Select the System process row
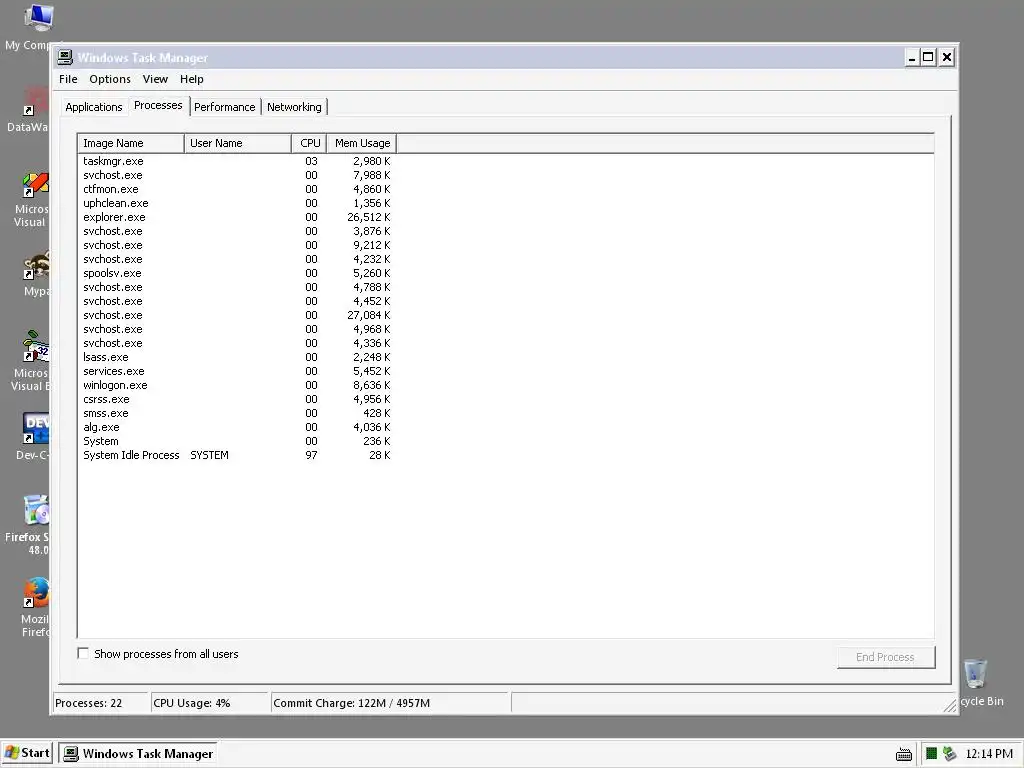Screen dimensions: 1024x768 pyautogui.click(x=236, y=441)
